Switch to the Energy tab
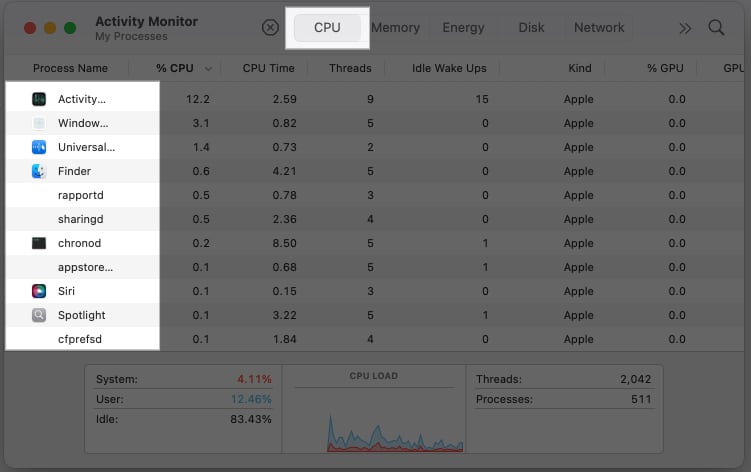Image resolution: width=751 pixels, height=472 pixels. (x=463, y=28)
